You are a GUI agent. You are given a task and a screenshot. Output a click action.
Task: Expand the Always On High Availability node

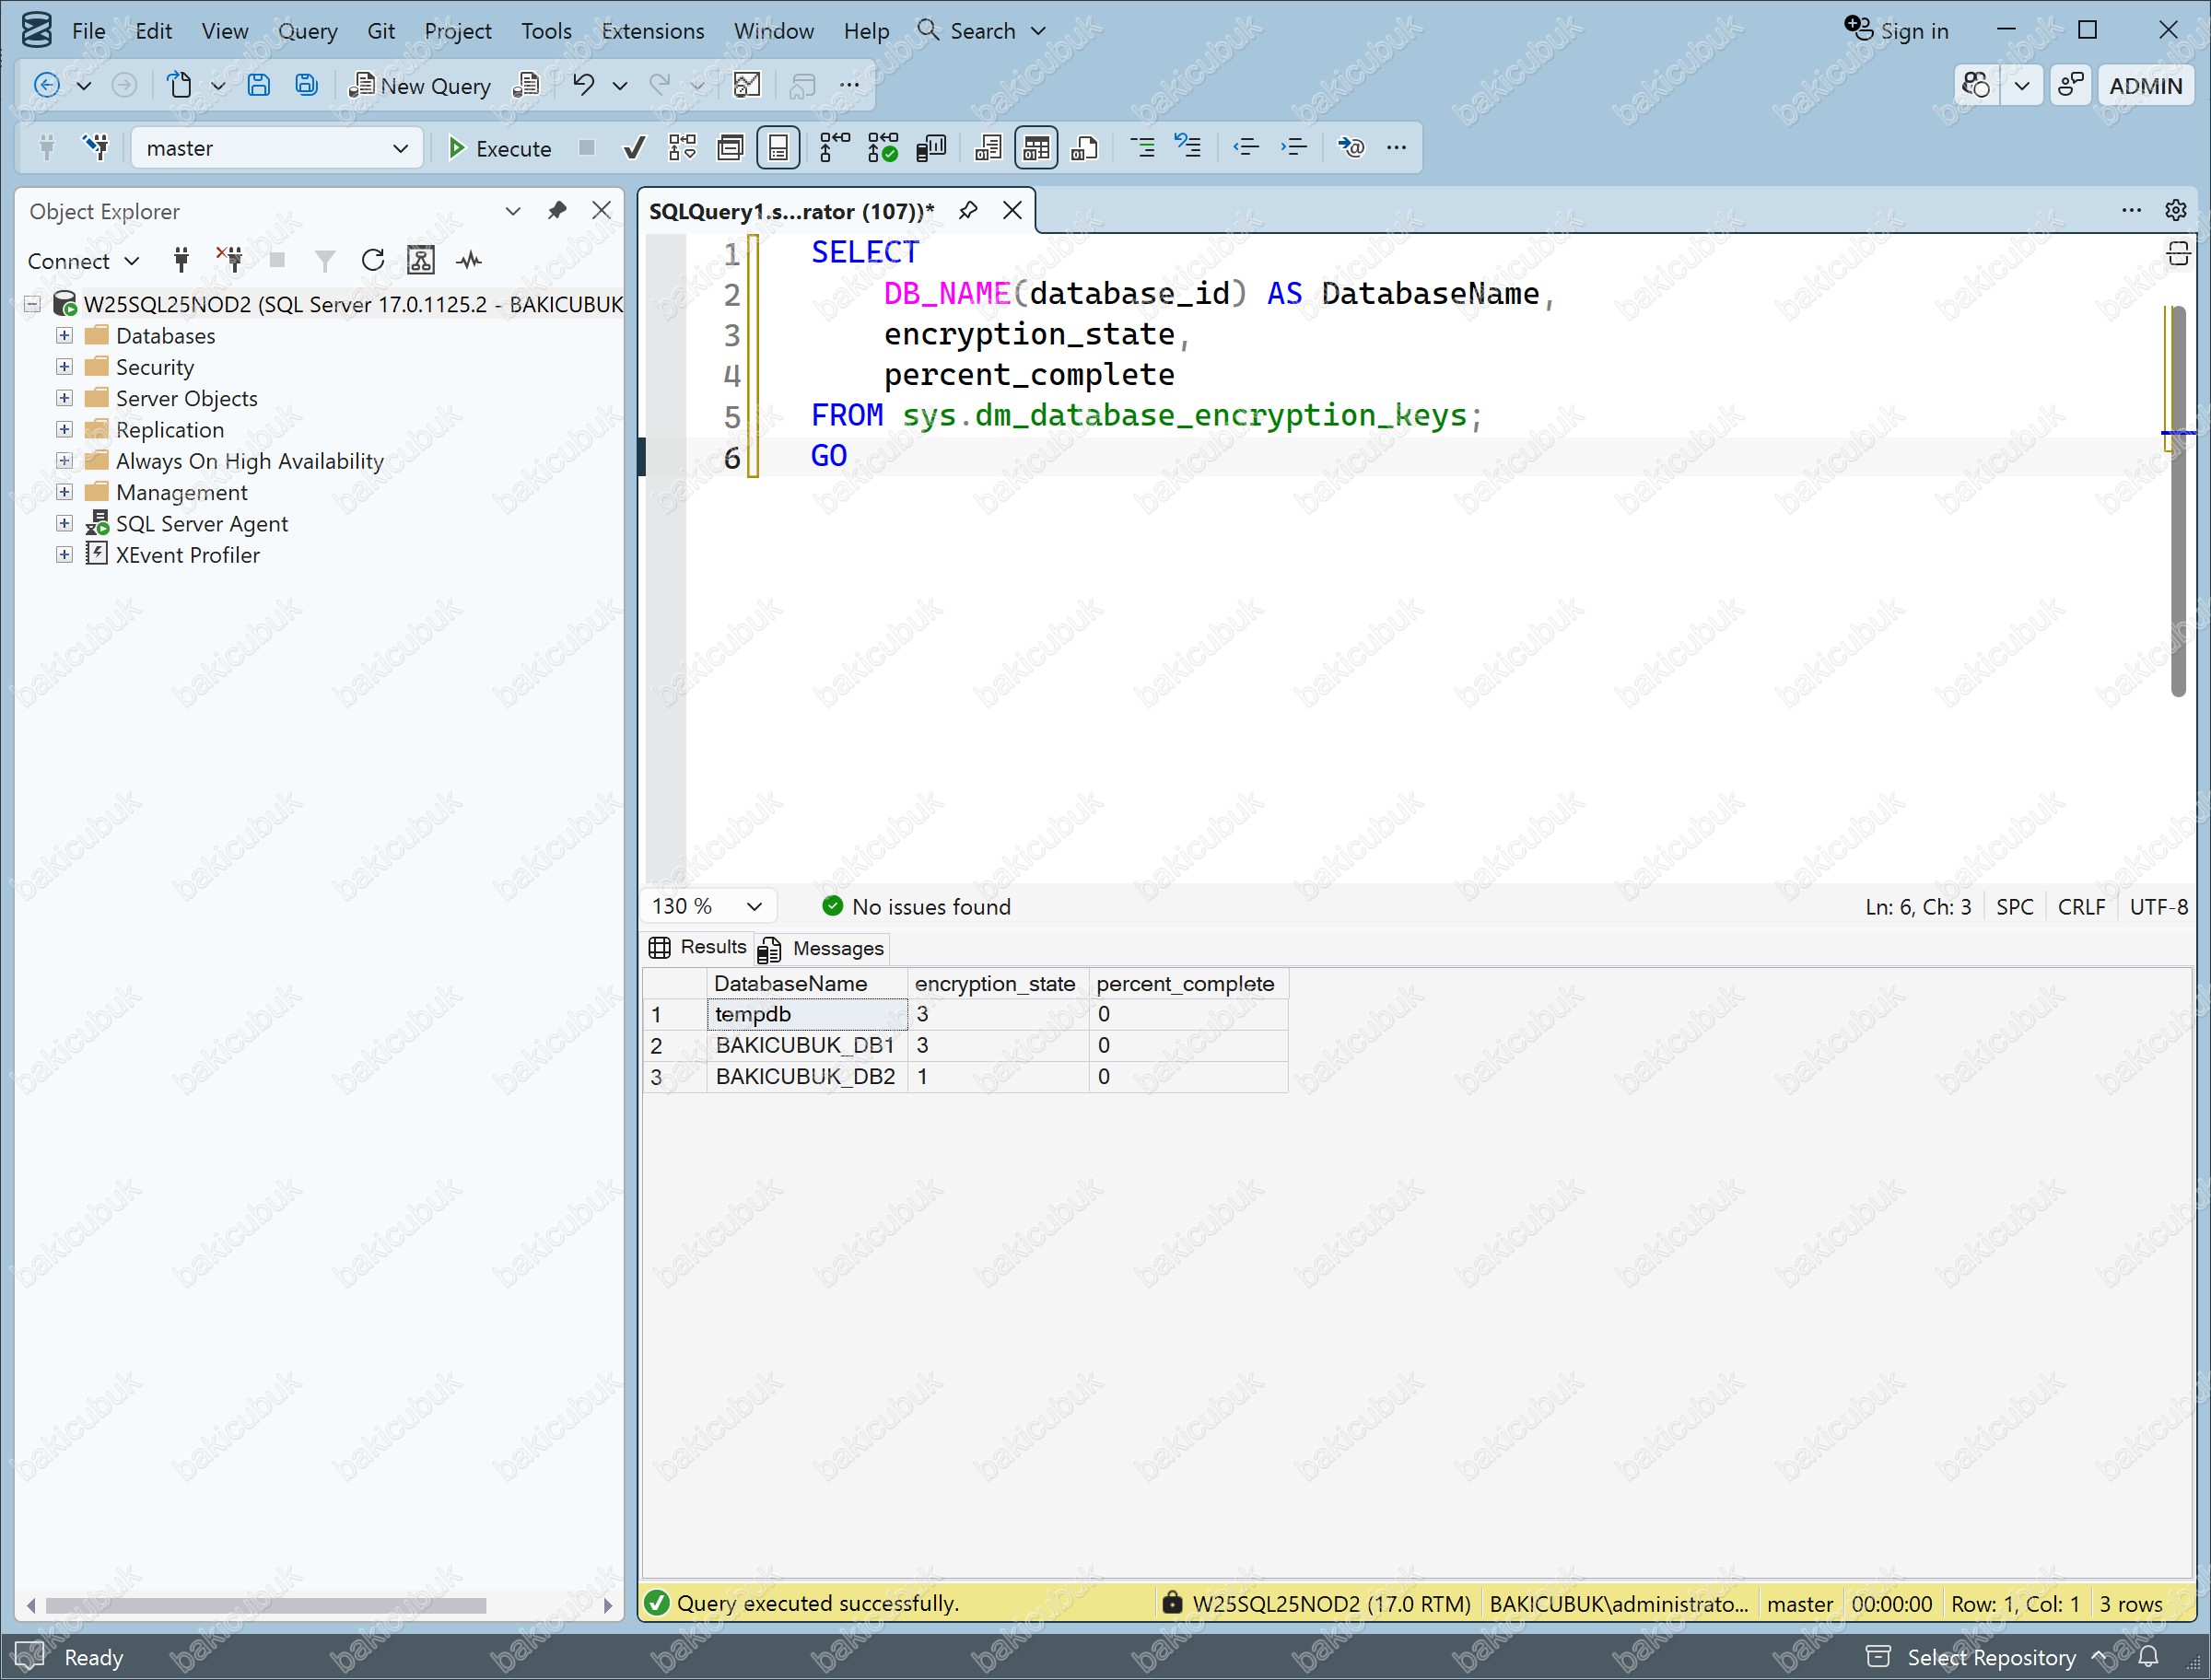(64, 460)
